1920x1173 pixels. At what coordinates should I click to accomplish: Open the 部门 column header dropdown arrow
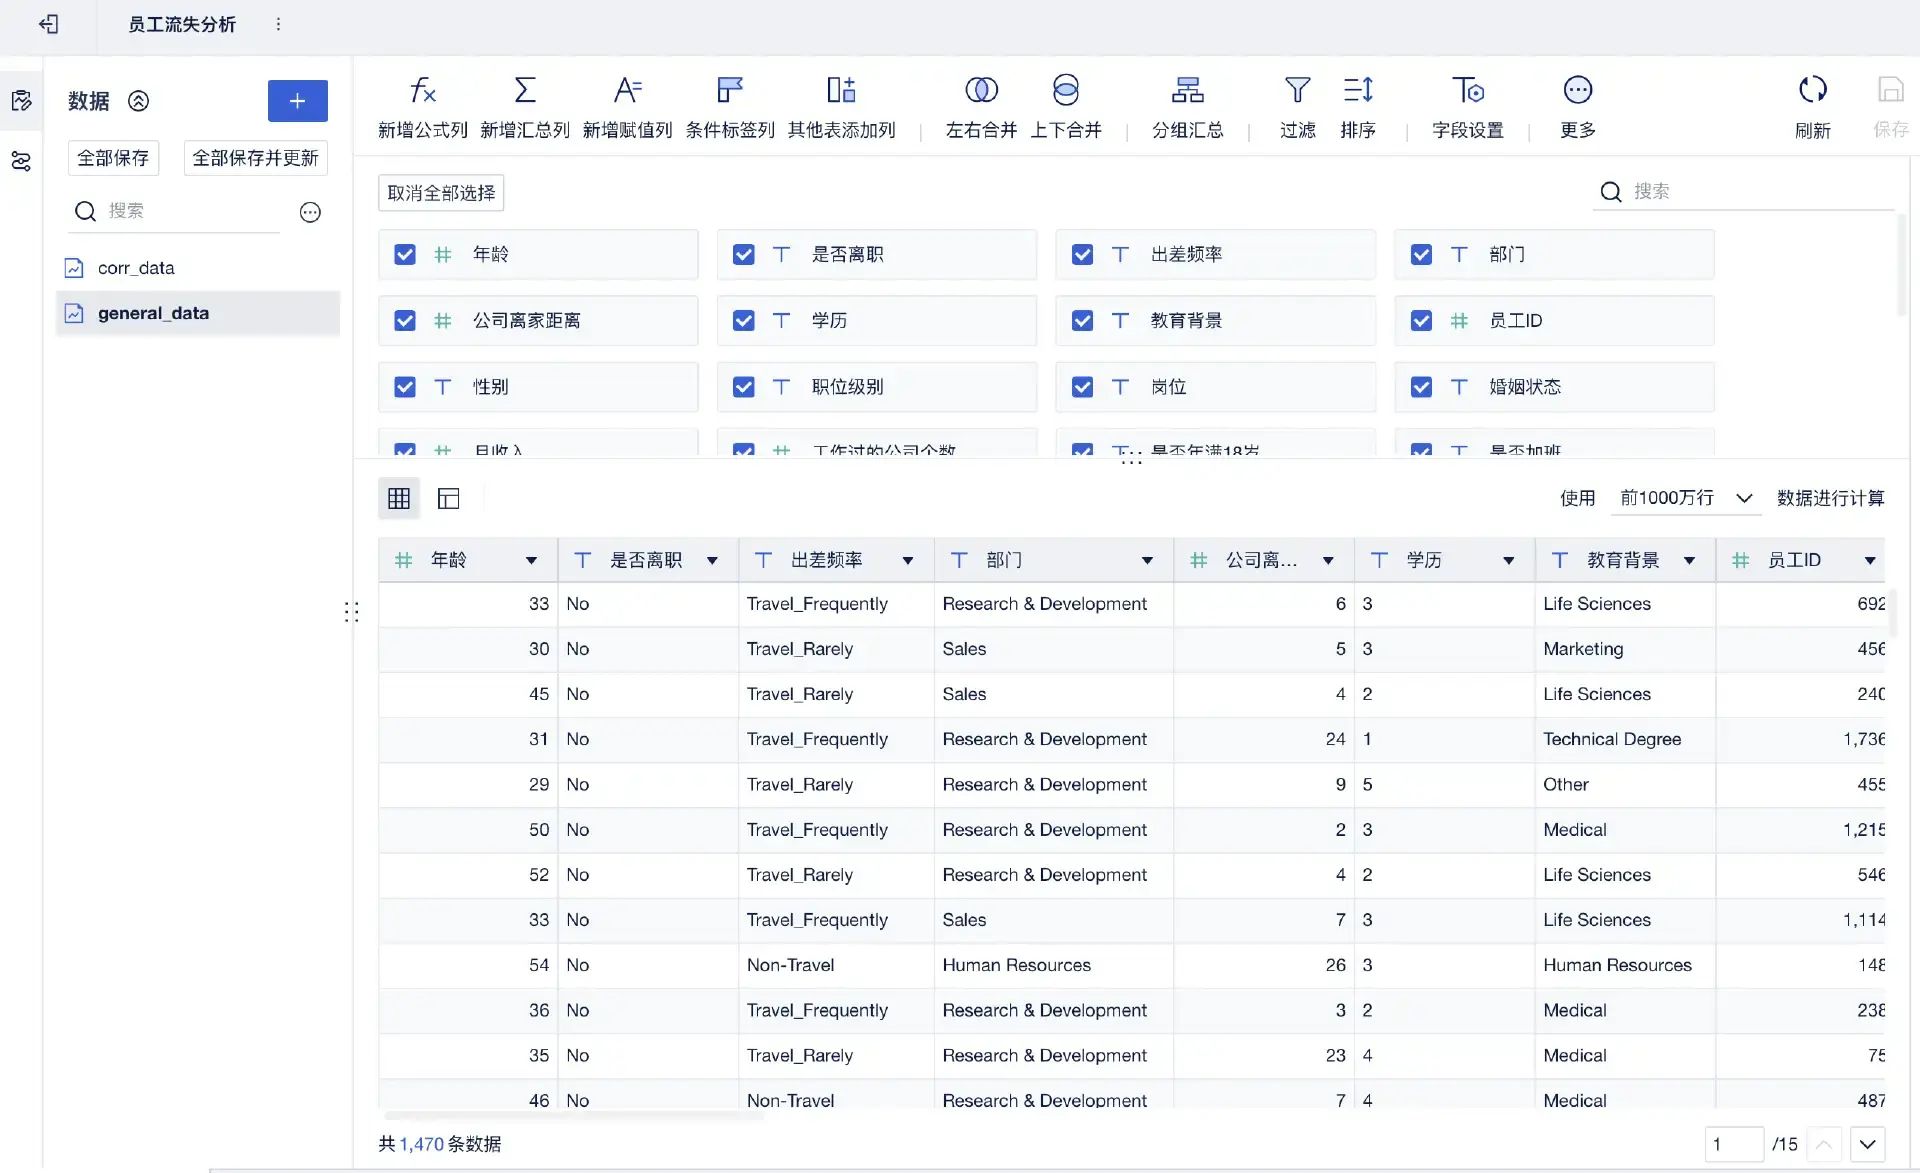[1147, 561]
